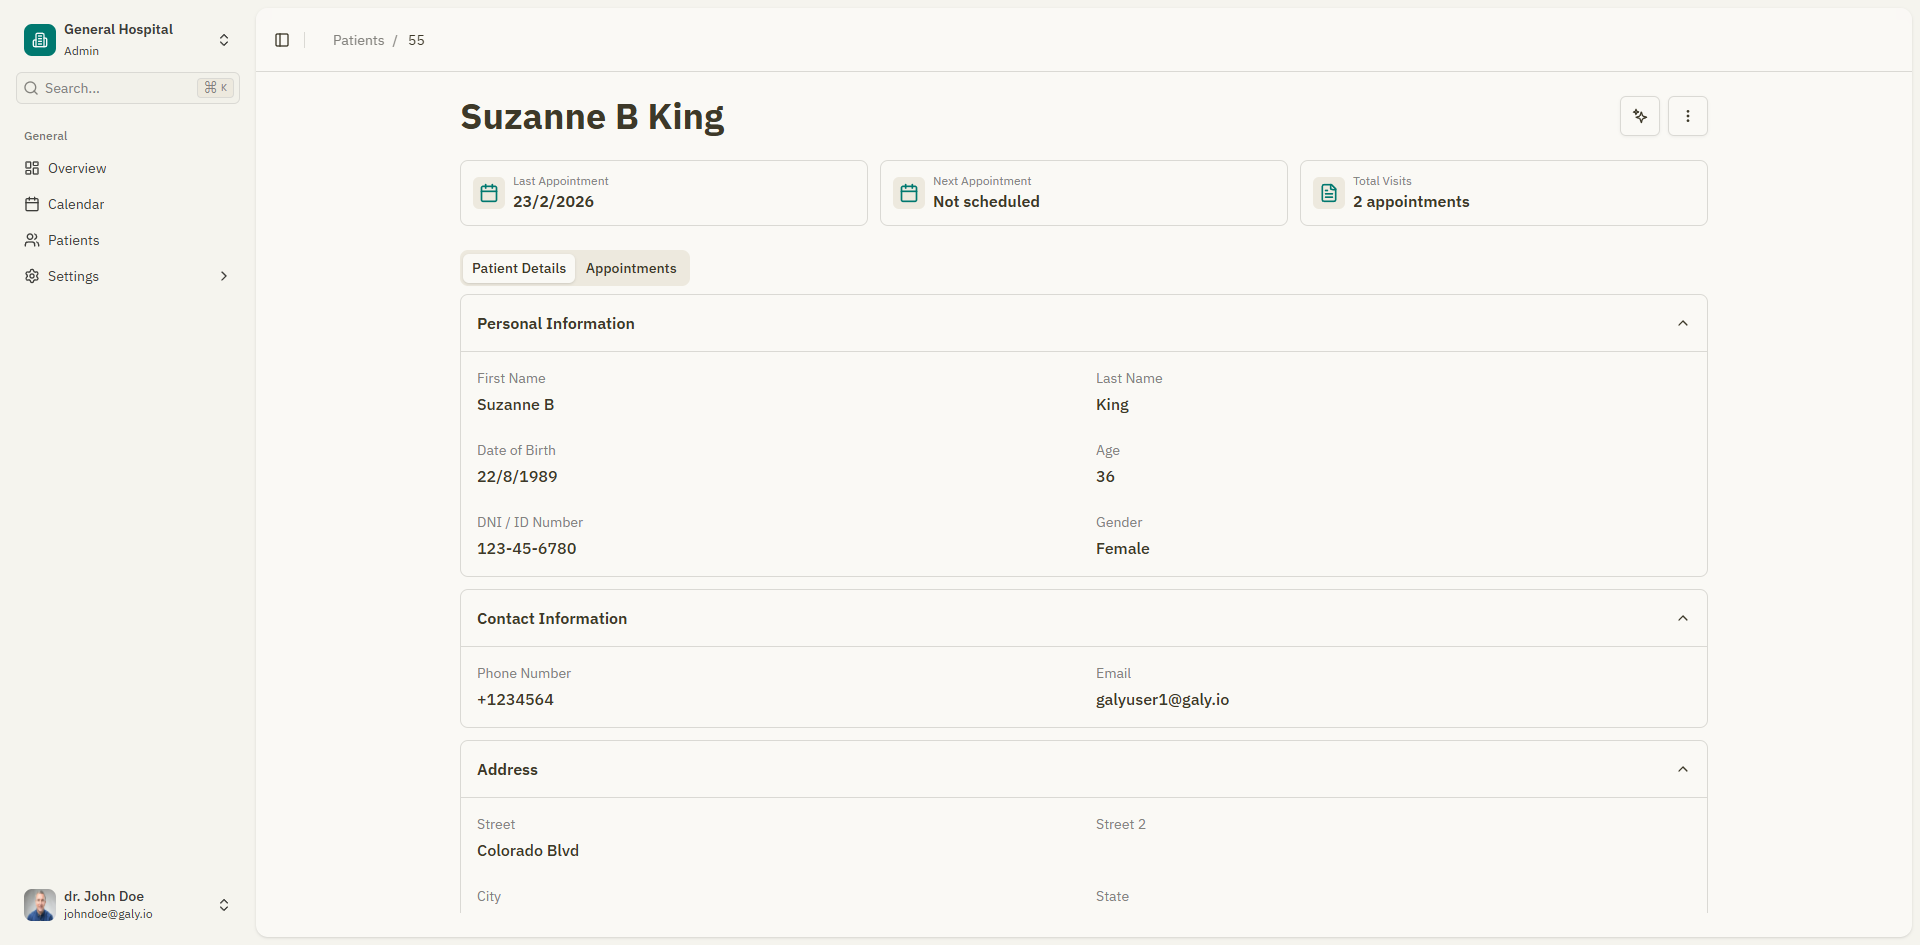Collapse the Contact Information section
The width and height of the screenshot is (1920, 945).
[1683, 618]
